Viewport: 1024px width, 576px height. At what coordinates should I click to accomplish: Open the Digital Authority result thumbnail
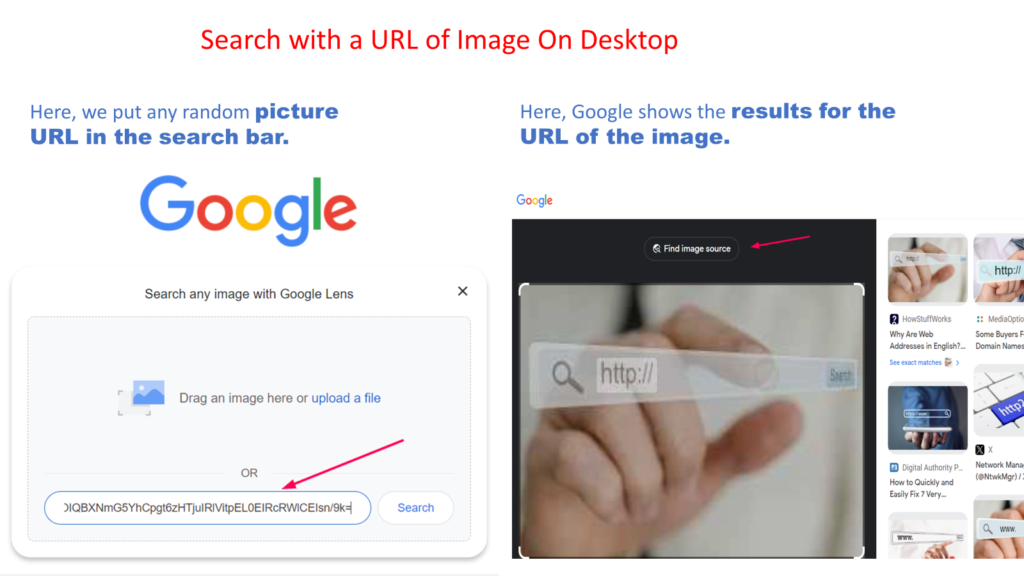(927, 418)
